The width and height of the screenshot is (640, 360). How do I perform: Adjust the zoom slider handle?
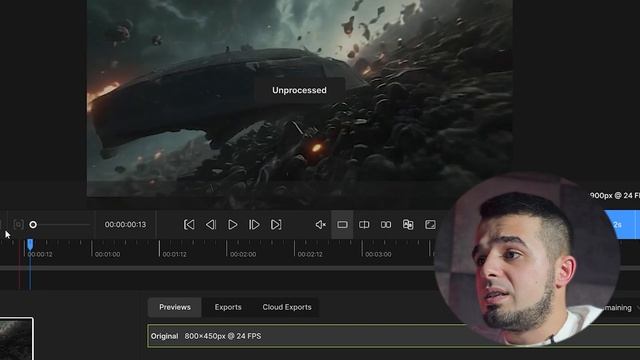click(33, 224)
